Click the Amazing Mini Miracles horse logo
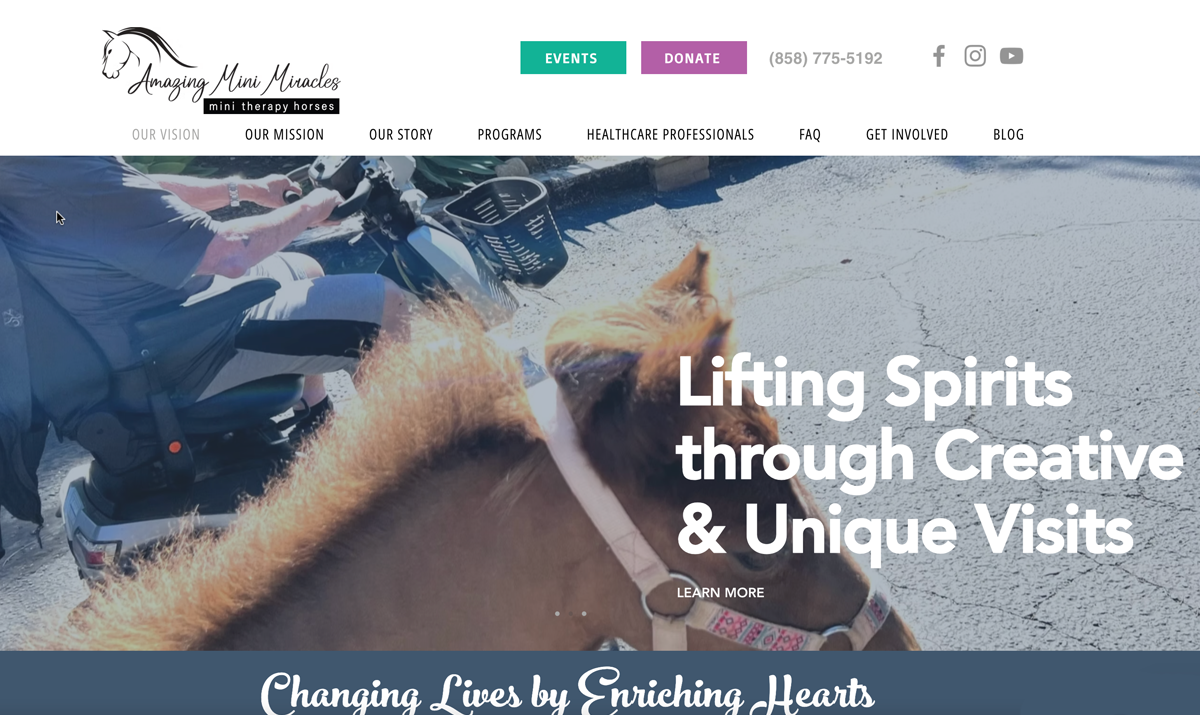 tap(221, 70)
